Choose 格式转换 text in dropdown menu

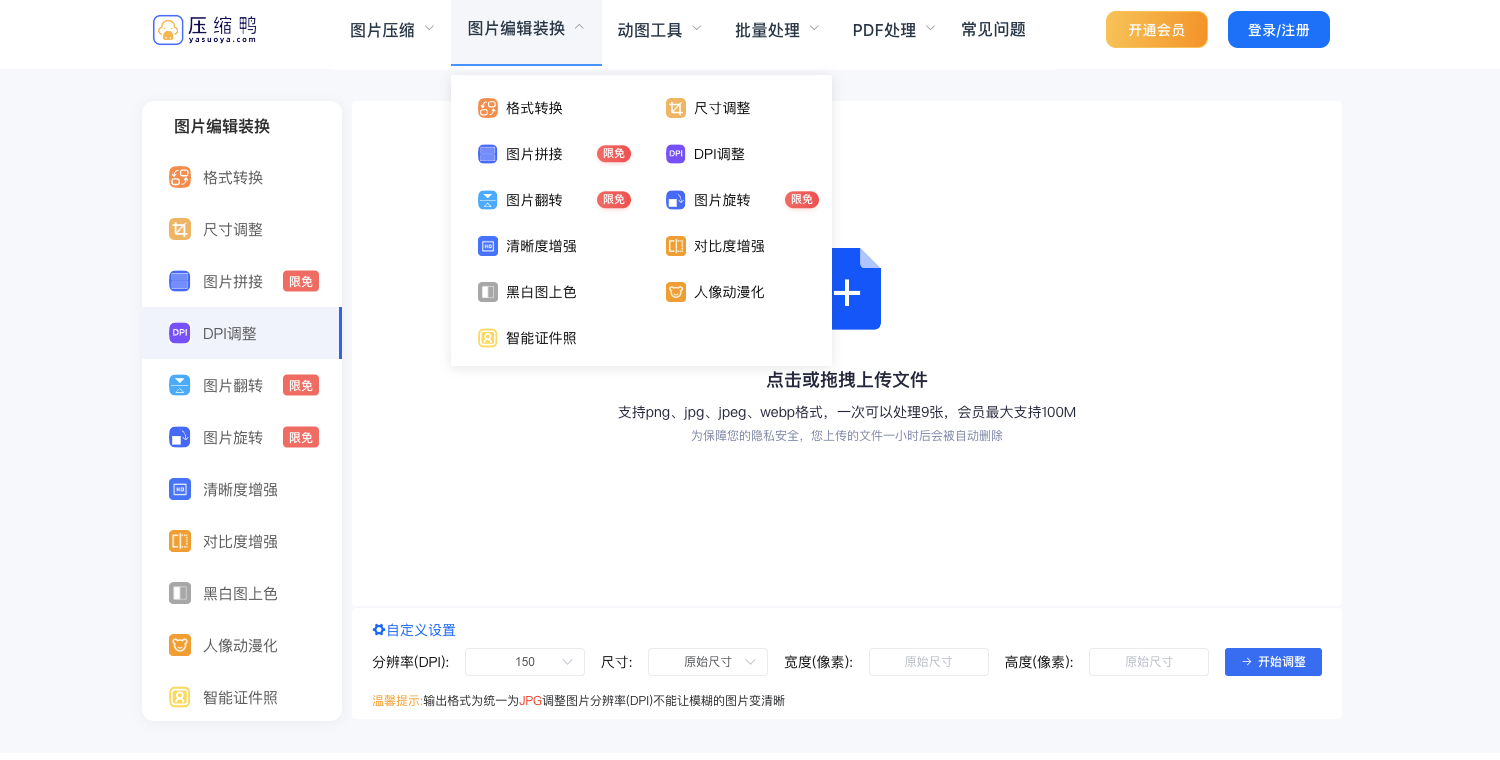click(x=534, y=108)
